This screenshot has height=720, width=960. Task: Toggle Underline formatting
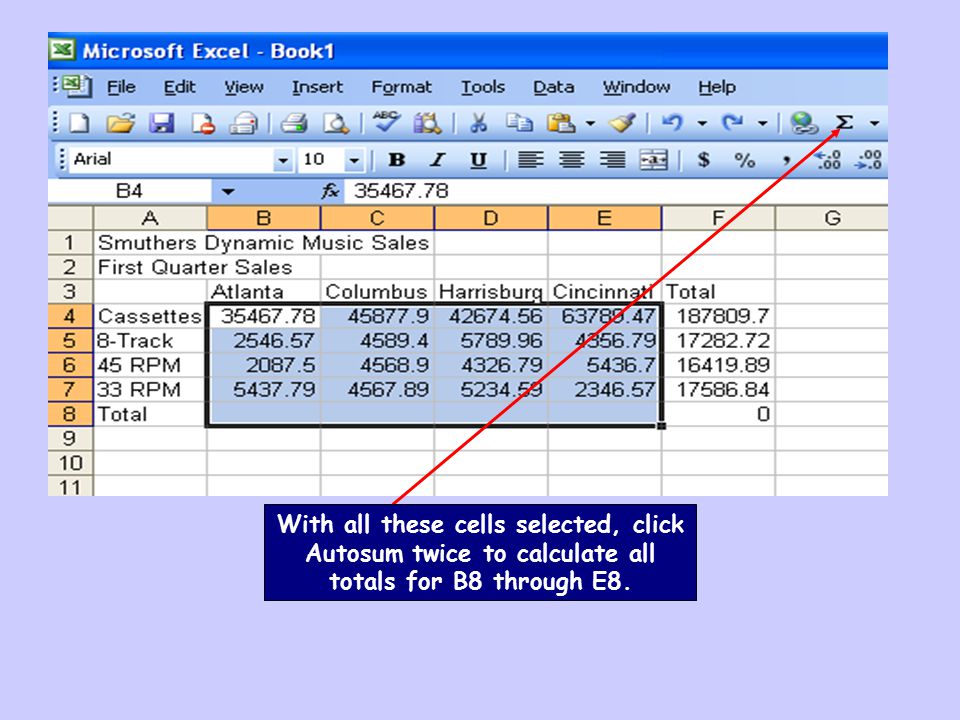coord(478,160)
